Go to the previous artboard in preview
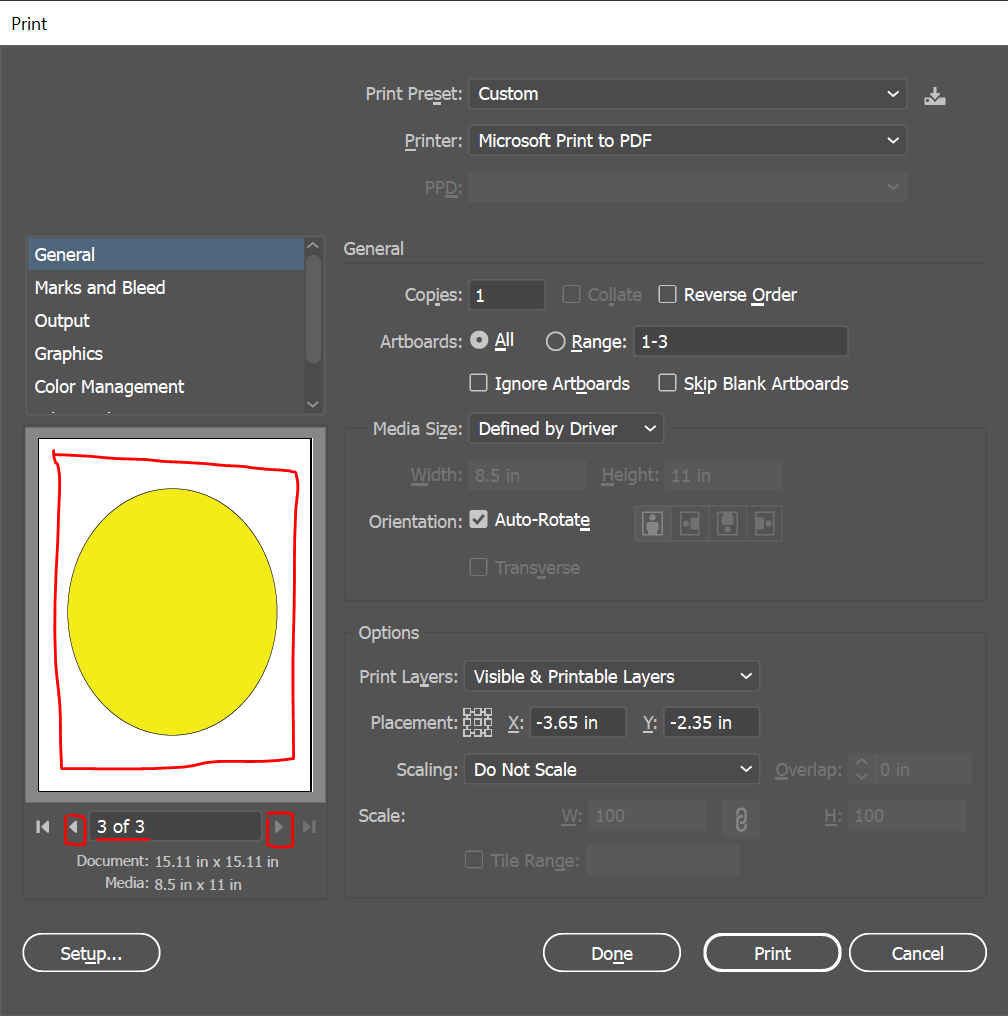Viewport: 1008px width, 1016px height. (73, 827)
